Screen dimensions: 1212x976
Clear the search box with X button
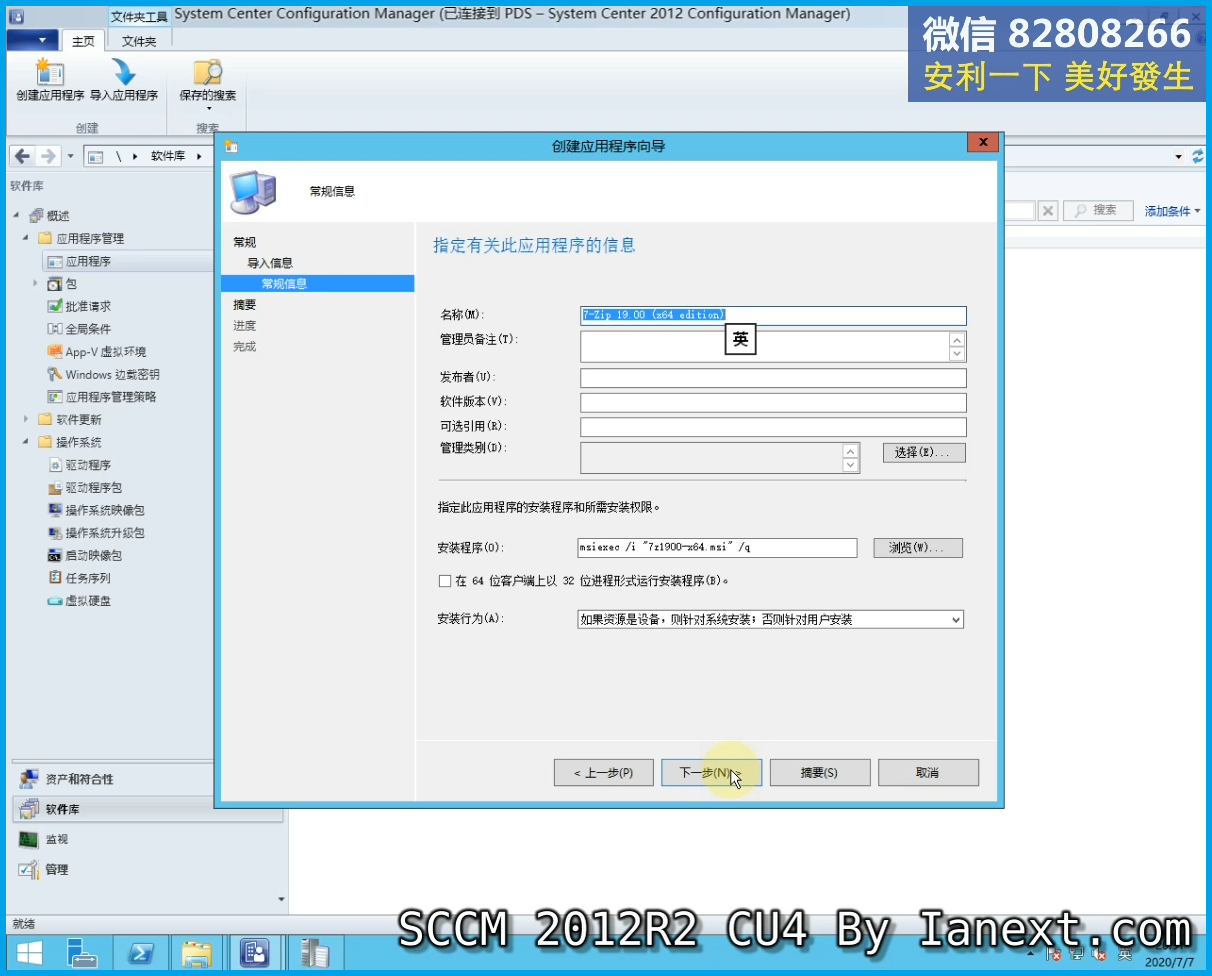coord(1047,211)
